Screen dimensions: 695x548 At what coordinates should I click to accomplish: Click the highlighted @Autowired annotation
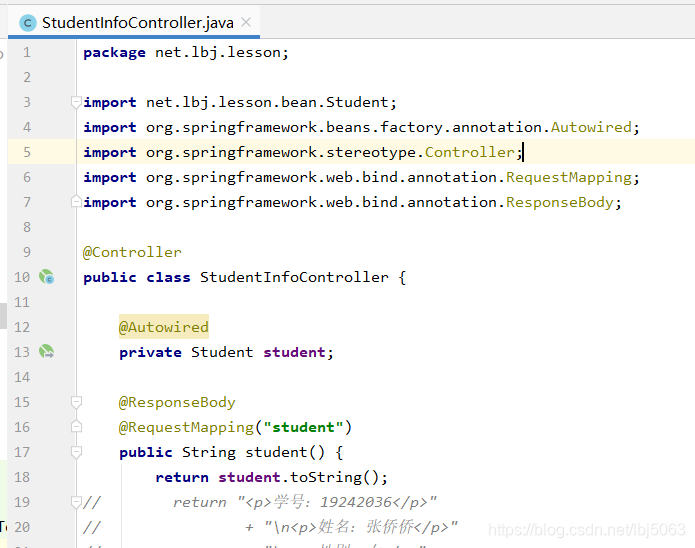click(164, 327)
